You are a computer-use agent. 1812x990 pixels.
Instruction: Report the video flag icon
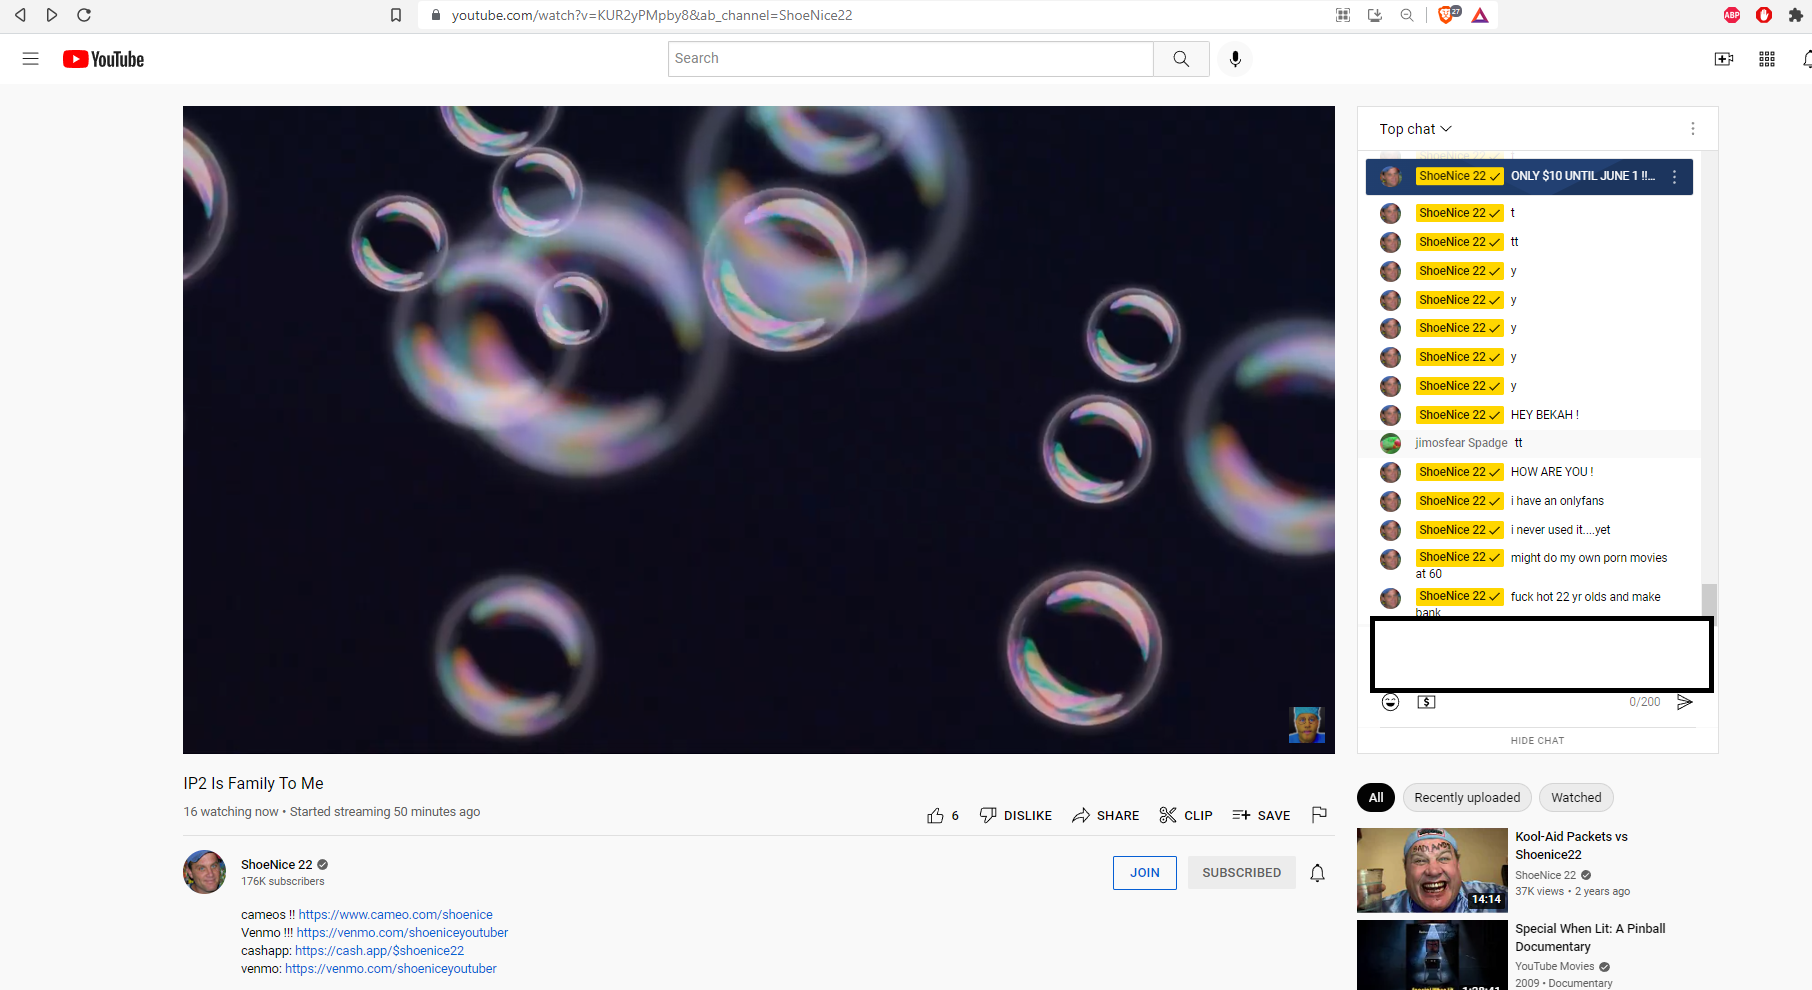point(1319,815)
